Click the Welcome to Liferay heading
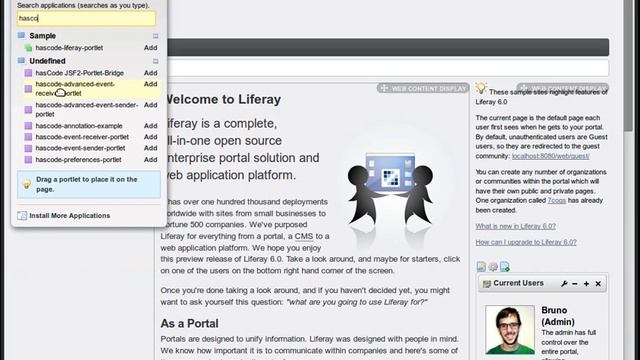The image size is (640, 360). click(x=222, y=100)
